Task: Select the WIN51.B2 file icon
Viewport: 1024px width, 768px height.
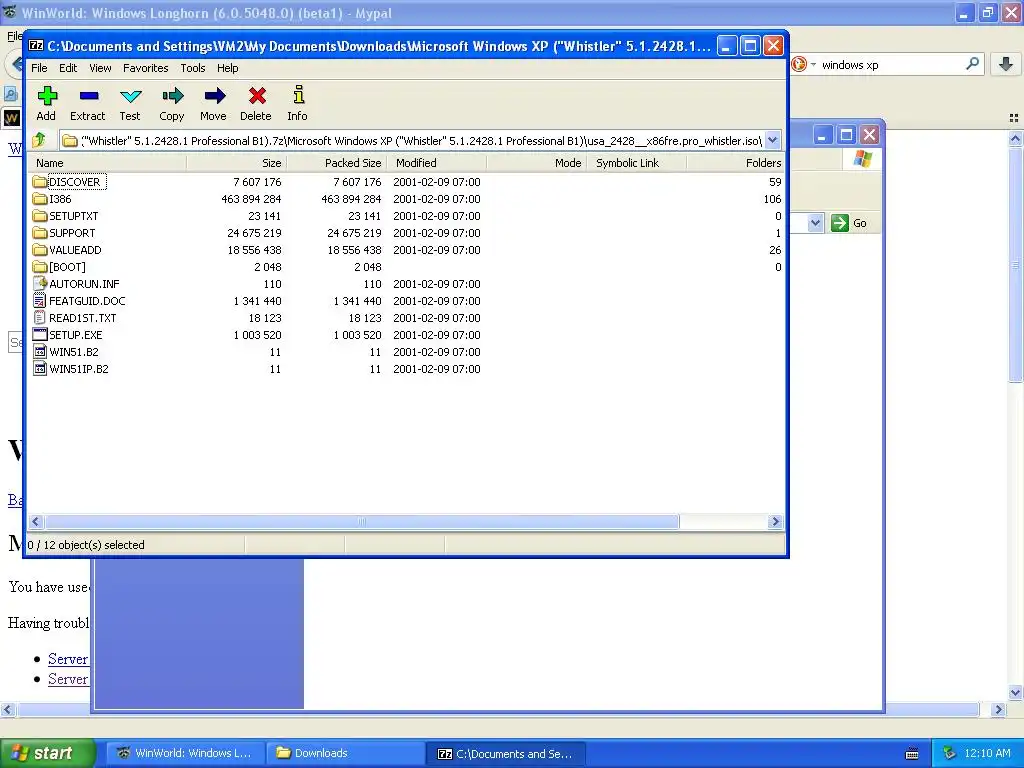Action: [40, 351]
